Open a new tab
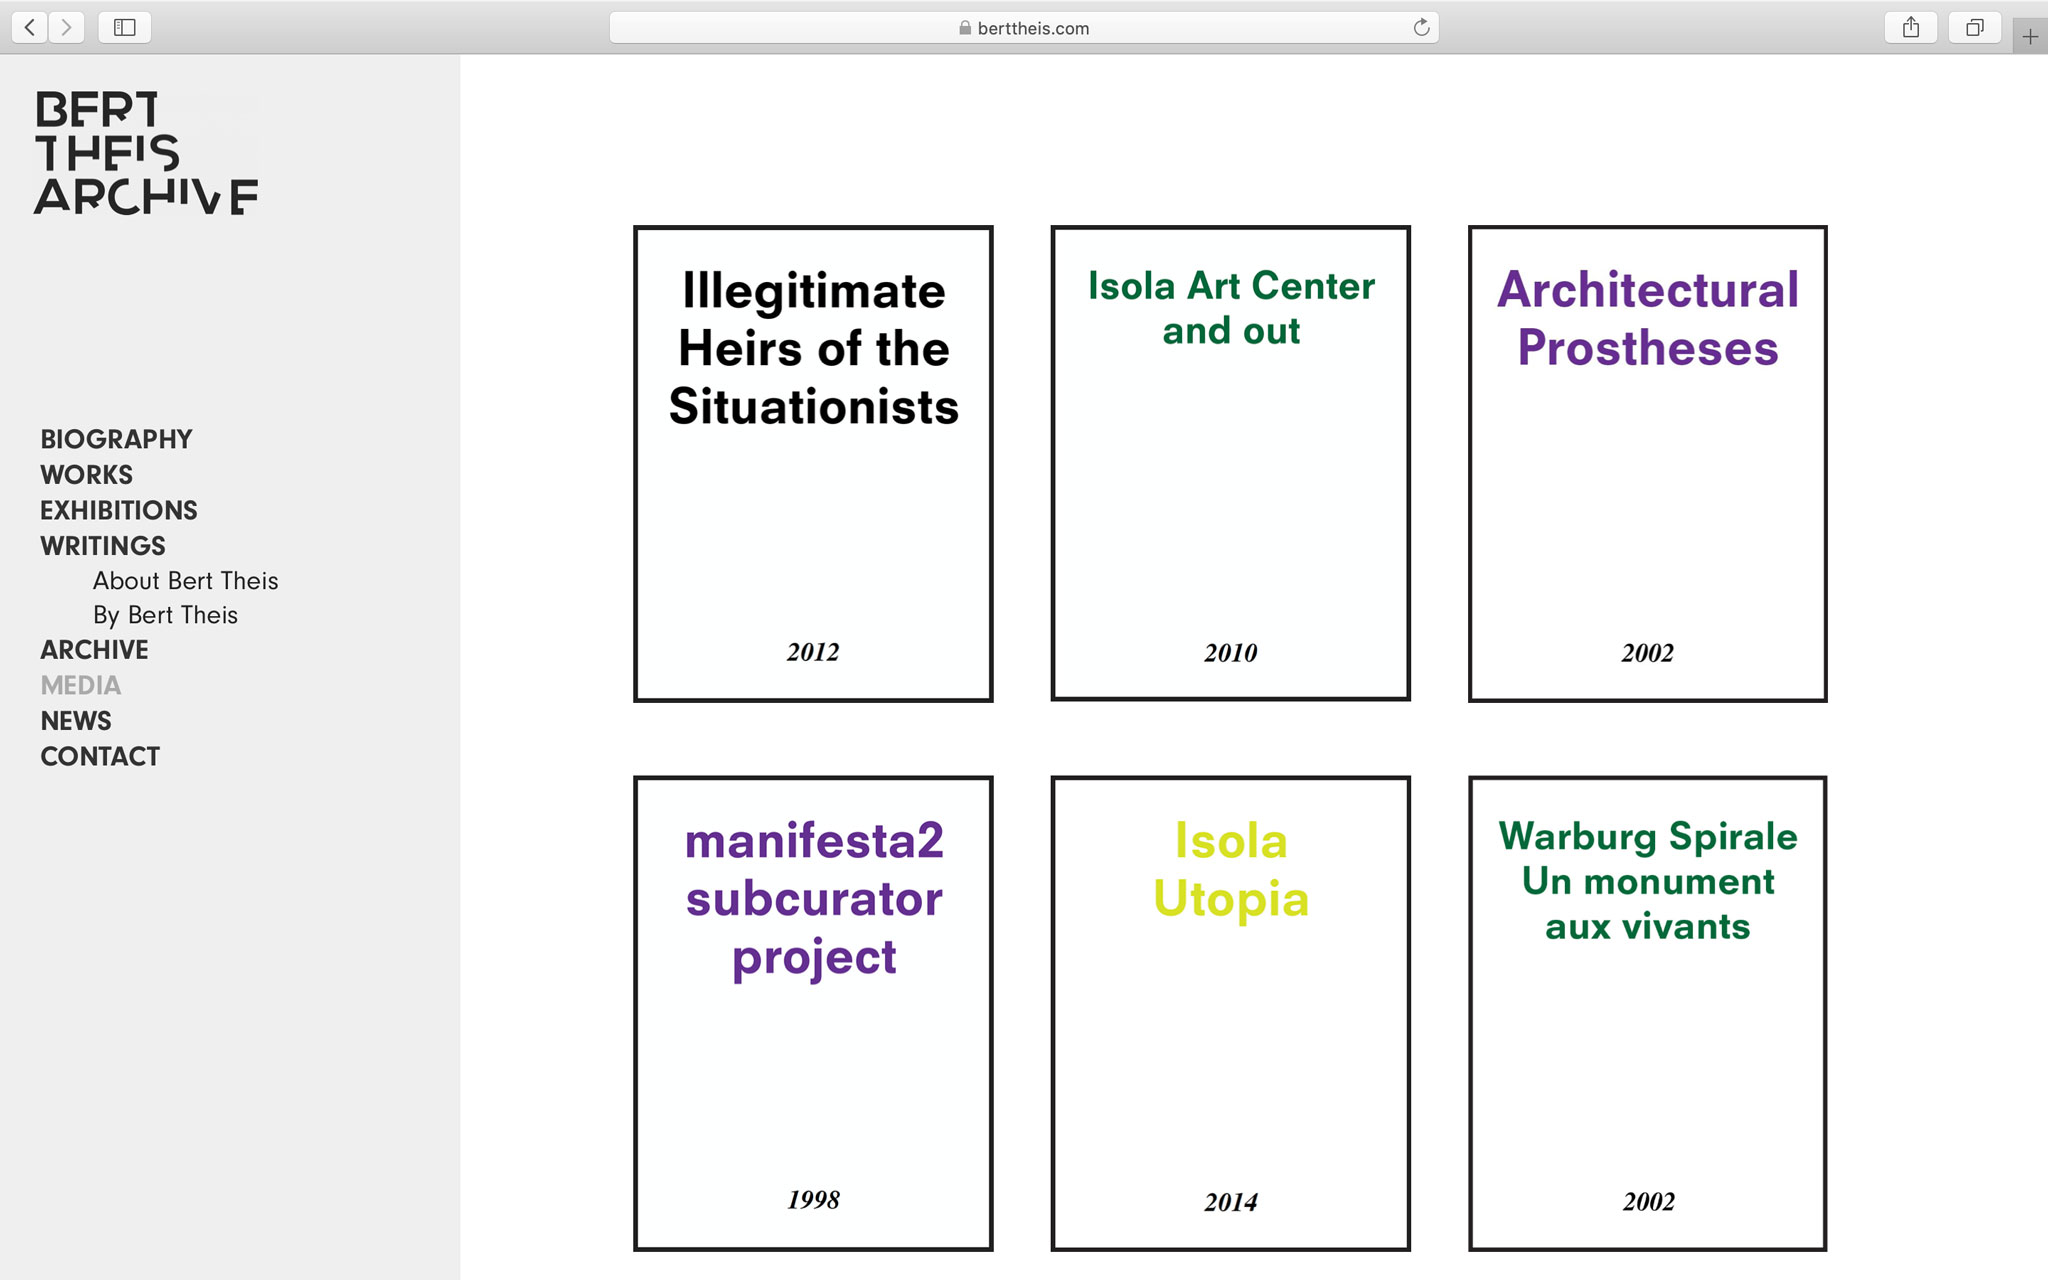Image resolution: width=2048 pixels, height=1280 pixels. pos(2030,37)
